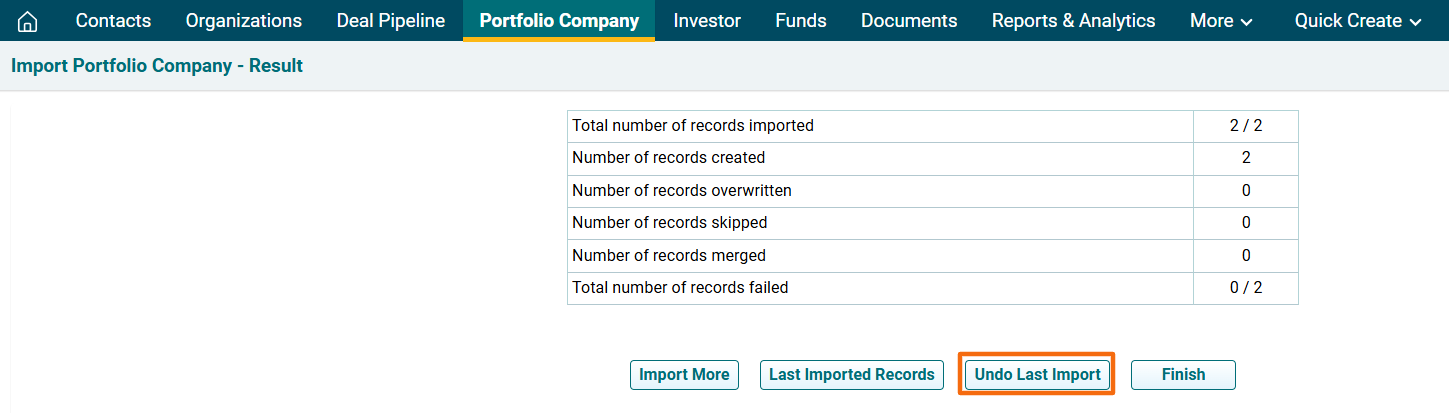Image resolution: width=1449 pixels, height=413 pixels.
Task: Expand the More dropdown
Action: 1221,21
